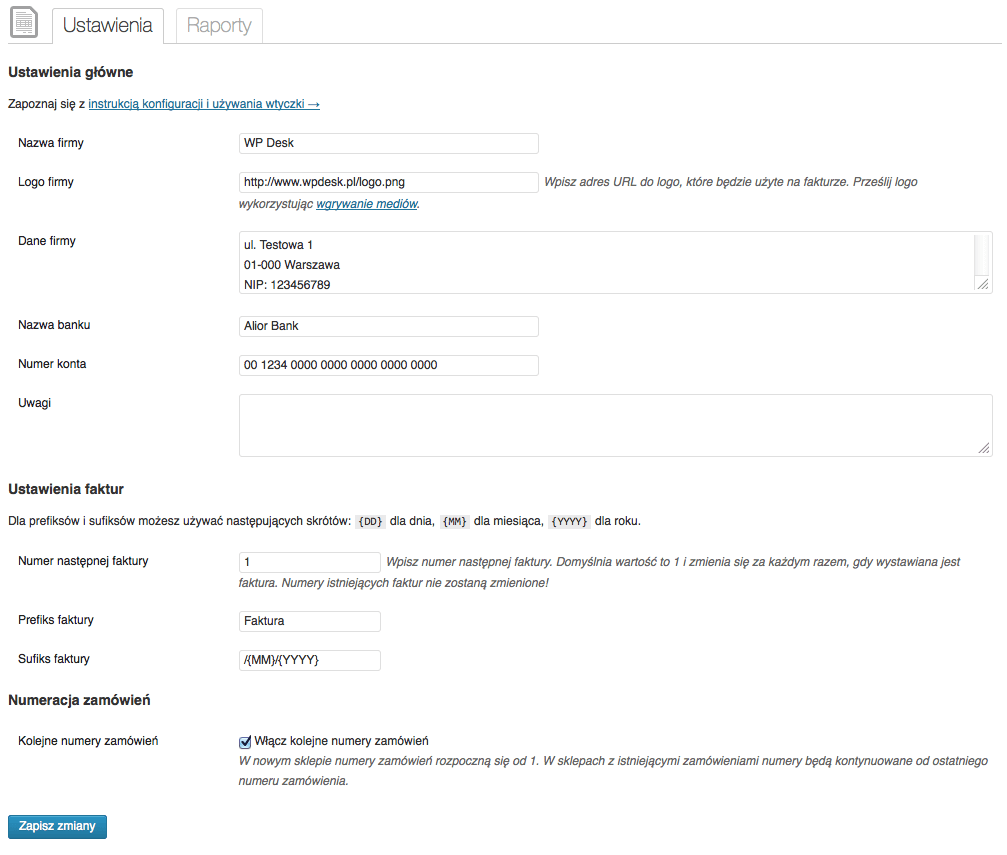Viewport: 1007px width, 855px height.
Task: Toggle the Włącz kolejne numery zamówień checkbox
Action: click(245, 742)
